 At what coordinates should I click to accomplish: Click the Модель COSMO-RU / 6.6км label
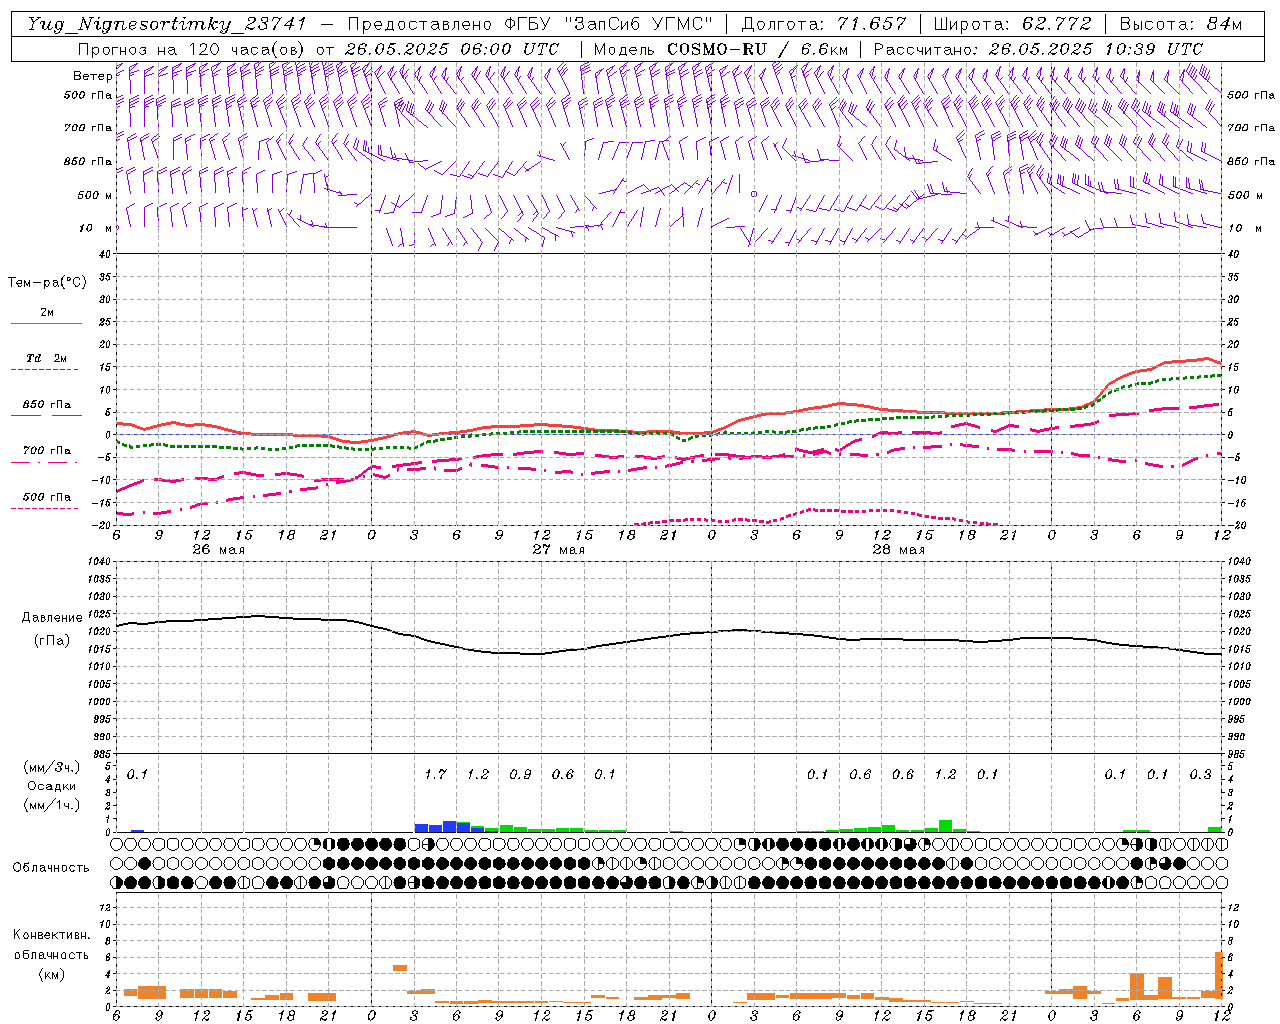pos(721,49)
